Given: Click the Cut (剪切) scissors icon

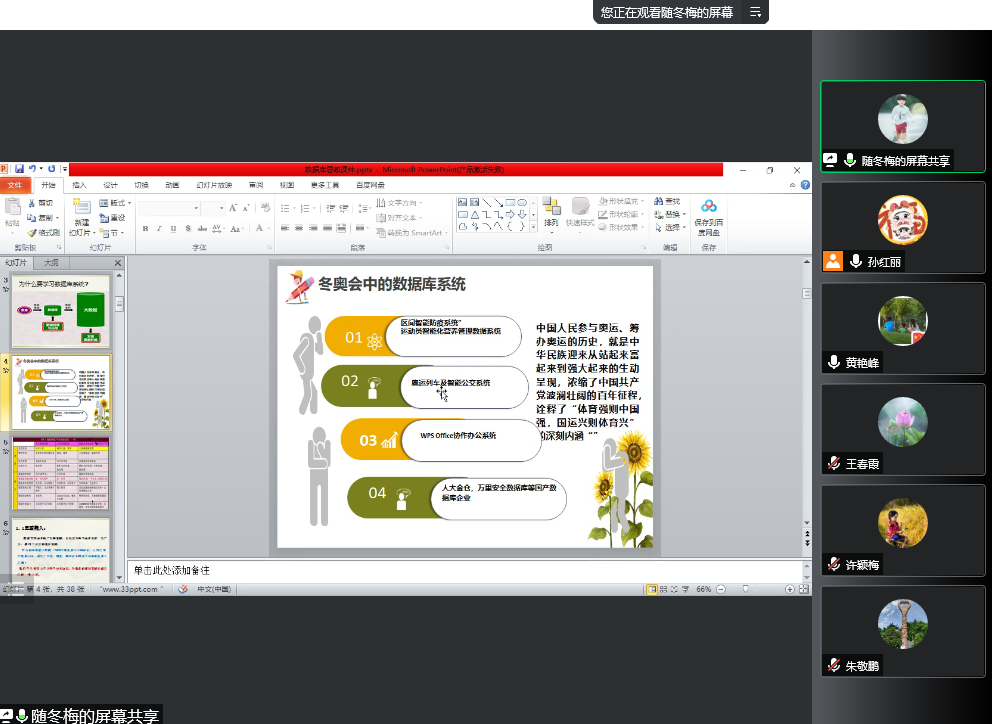Looking at the screenshot, I should [40, 203].
